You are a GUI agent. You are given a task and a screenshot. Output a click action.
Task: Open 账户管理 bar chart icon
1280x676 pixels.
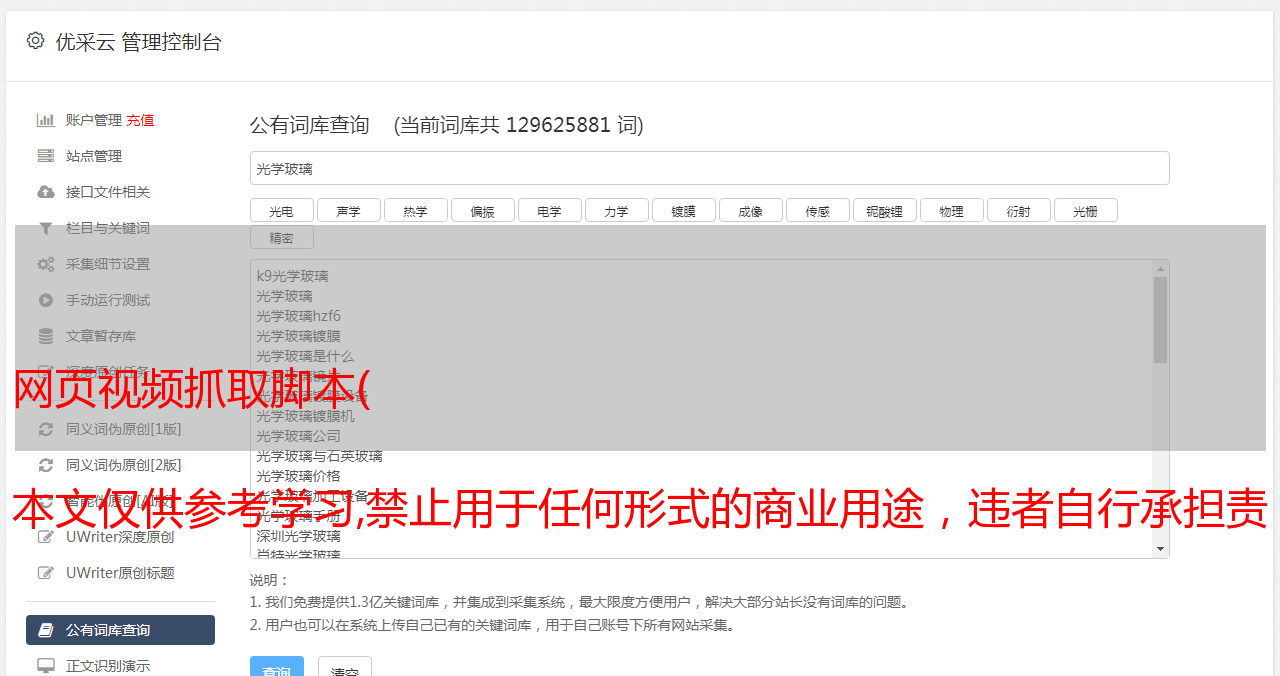tap(46, 120)
